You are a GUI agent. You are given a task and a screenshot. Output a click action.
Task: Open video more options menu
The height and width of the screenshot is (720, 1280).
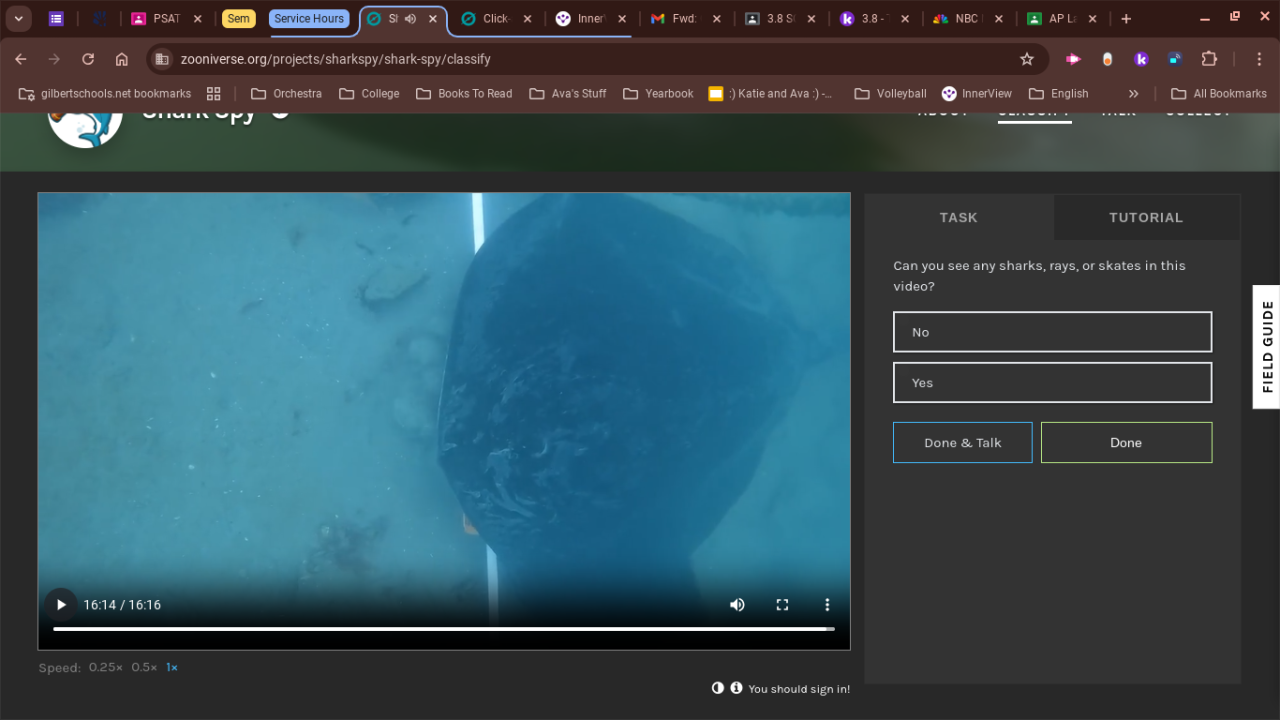tap(827, 604)
